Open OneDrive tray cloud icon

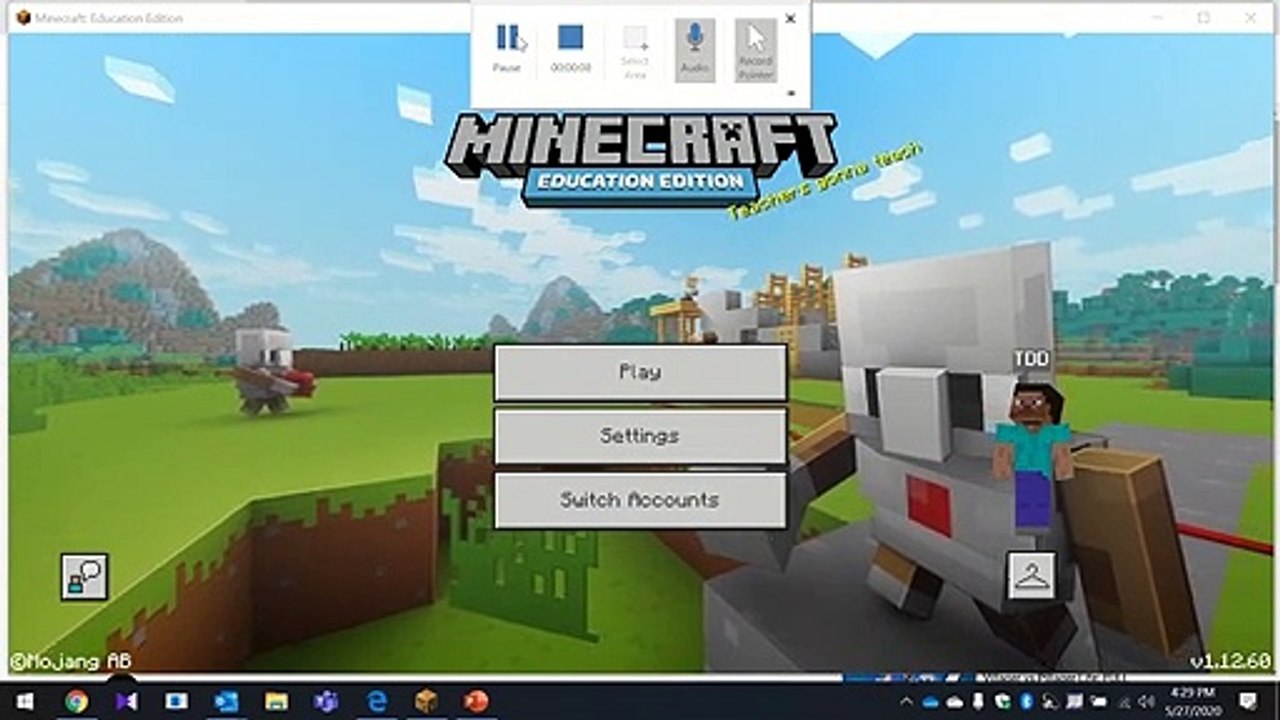[x=930, y=702]
